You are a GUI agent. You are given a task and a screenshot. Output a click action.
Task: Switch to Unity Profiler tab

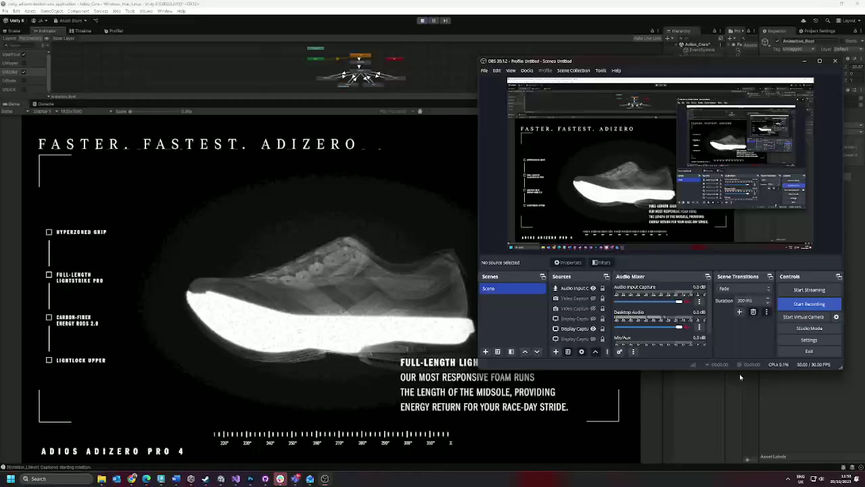(x=114, y=31)
